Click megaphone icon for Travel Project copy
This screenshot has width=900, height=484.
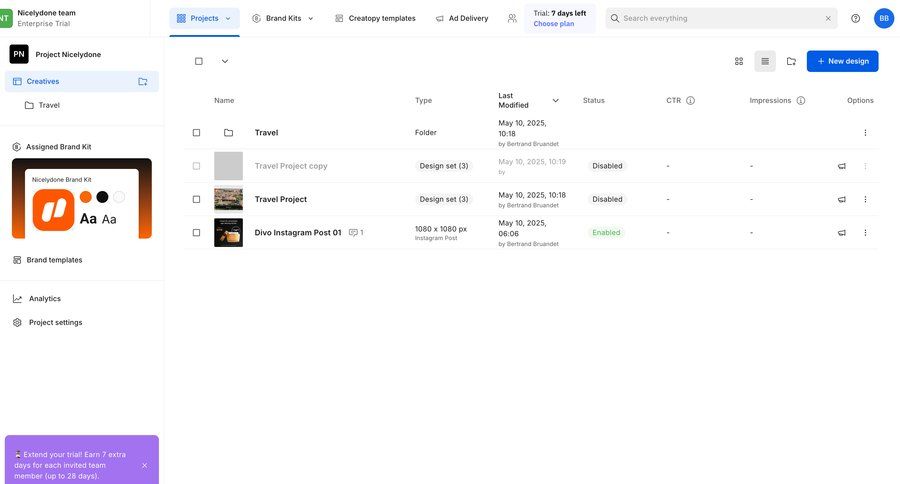[841, 166]
